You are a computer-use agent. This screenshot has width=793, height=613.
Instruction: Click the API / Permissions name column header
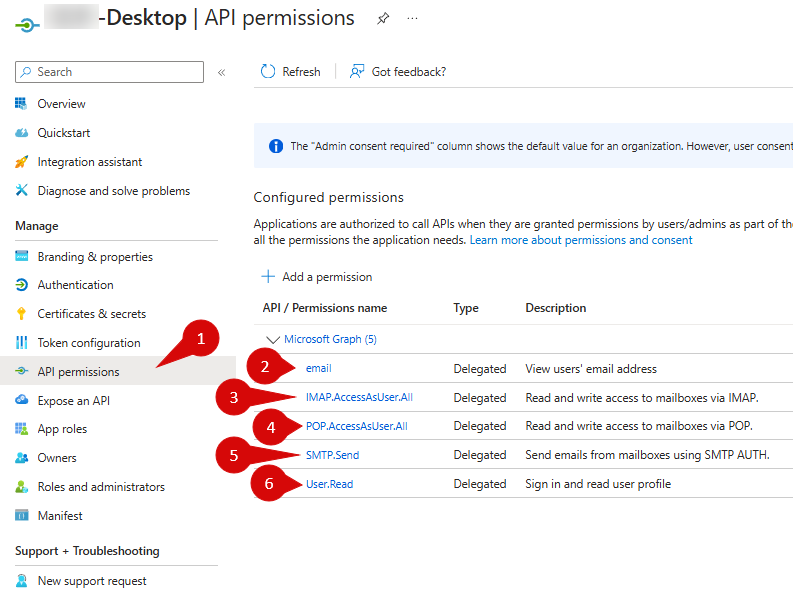point(325,308)
